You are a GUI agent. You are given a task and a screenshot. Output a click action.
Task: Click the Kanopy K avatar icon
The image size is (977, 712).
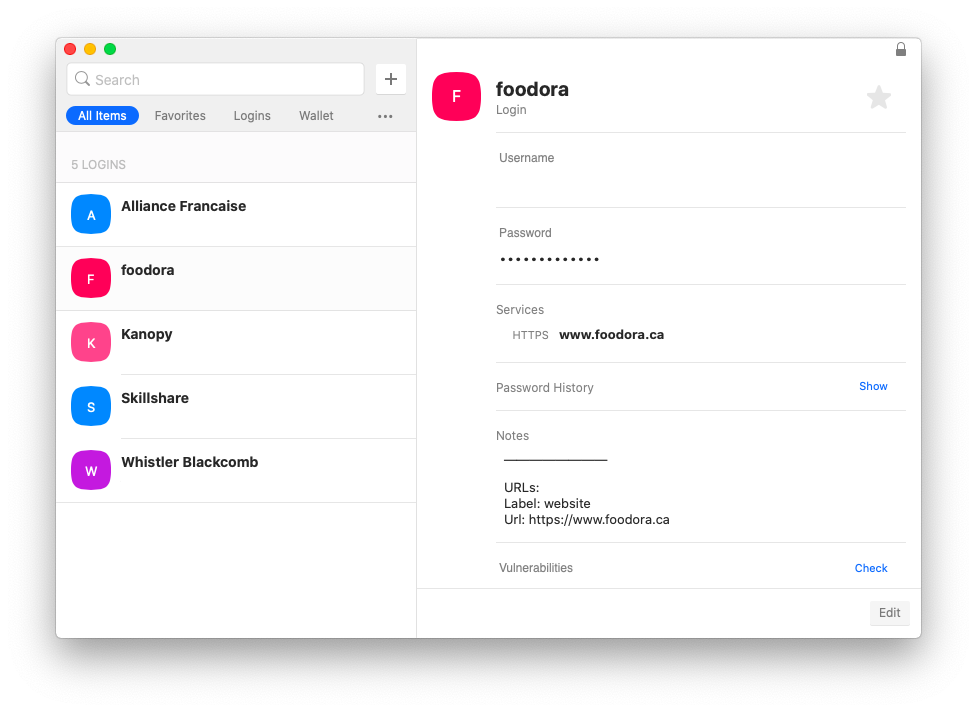click(x=91, y=342)
